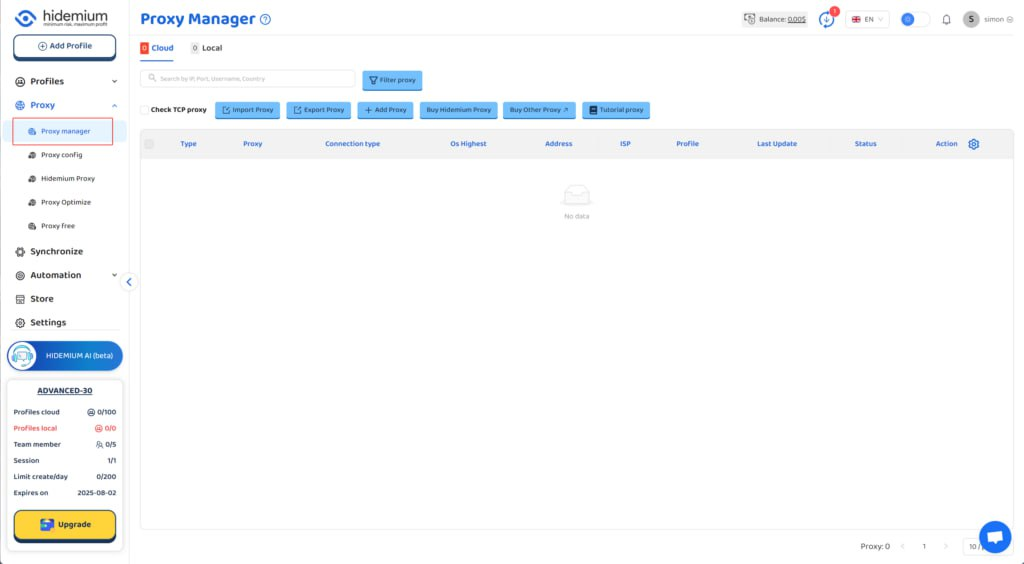
Task: Click the Type column header
Action: 188,144
